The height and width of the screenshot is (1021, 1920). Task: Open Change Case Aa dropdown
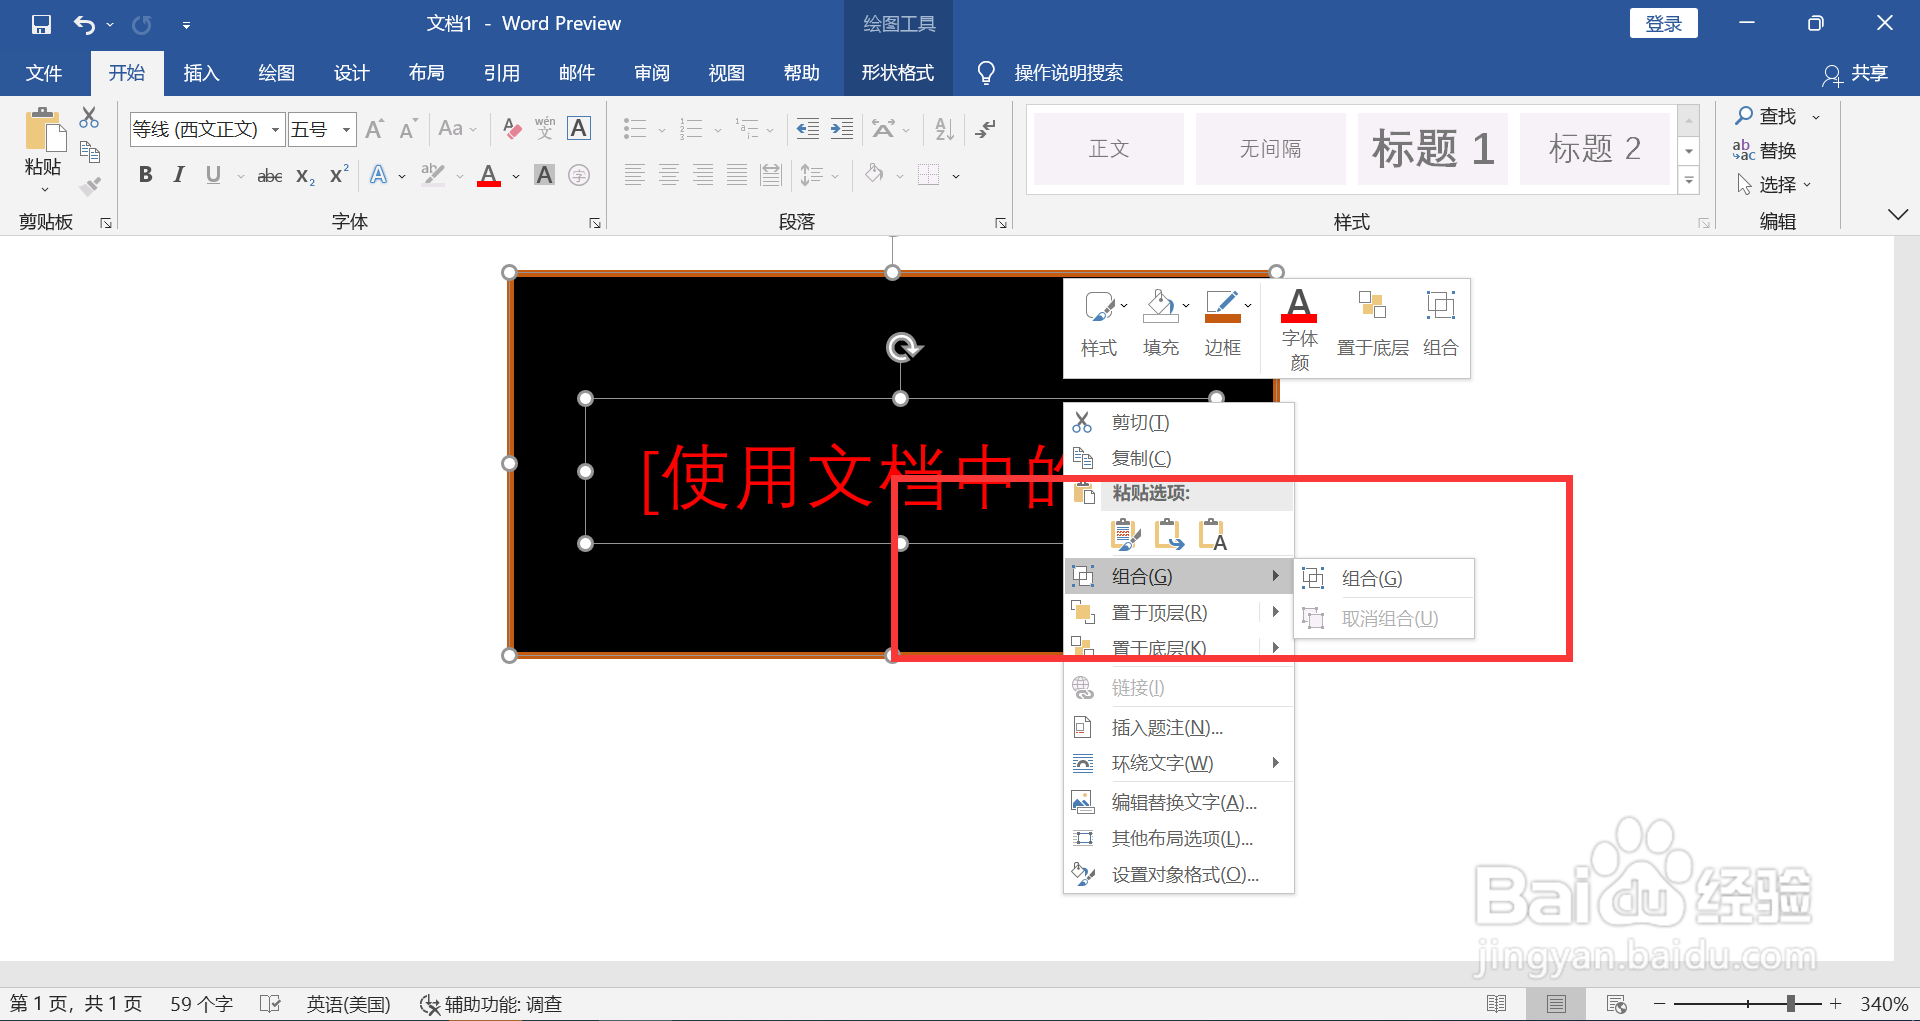[457, 129]
